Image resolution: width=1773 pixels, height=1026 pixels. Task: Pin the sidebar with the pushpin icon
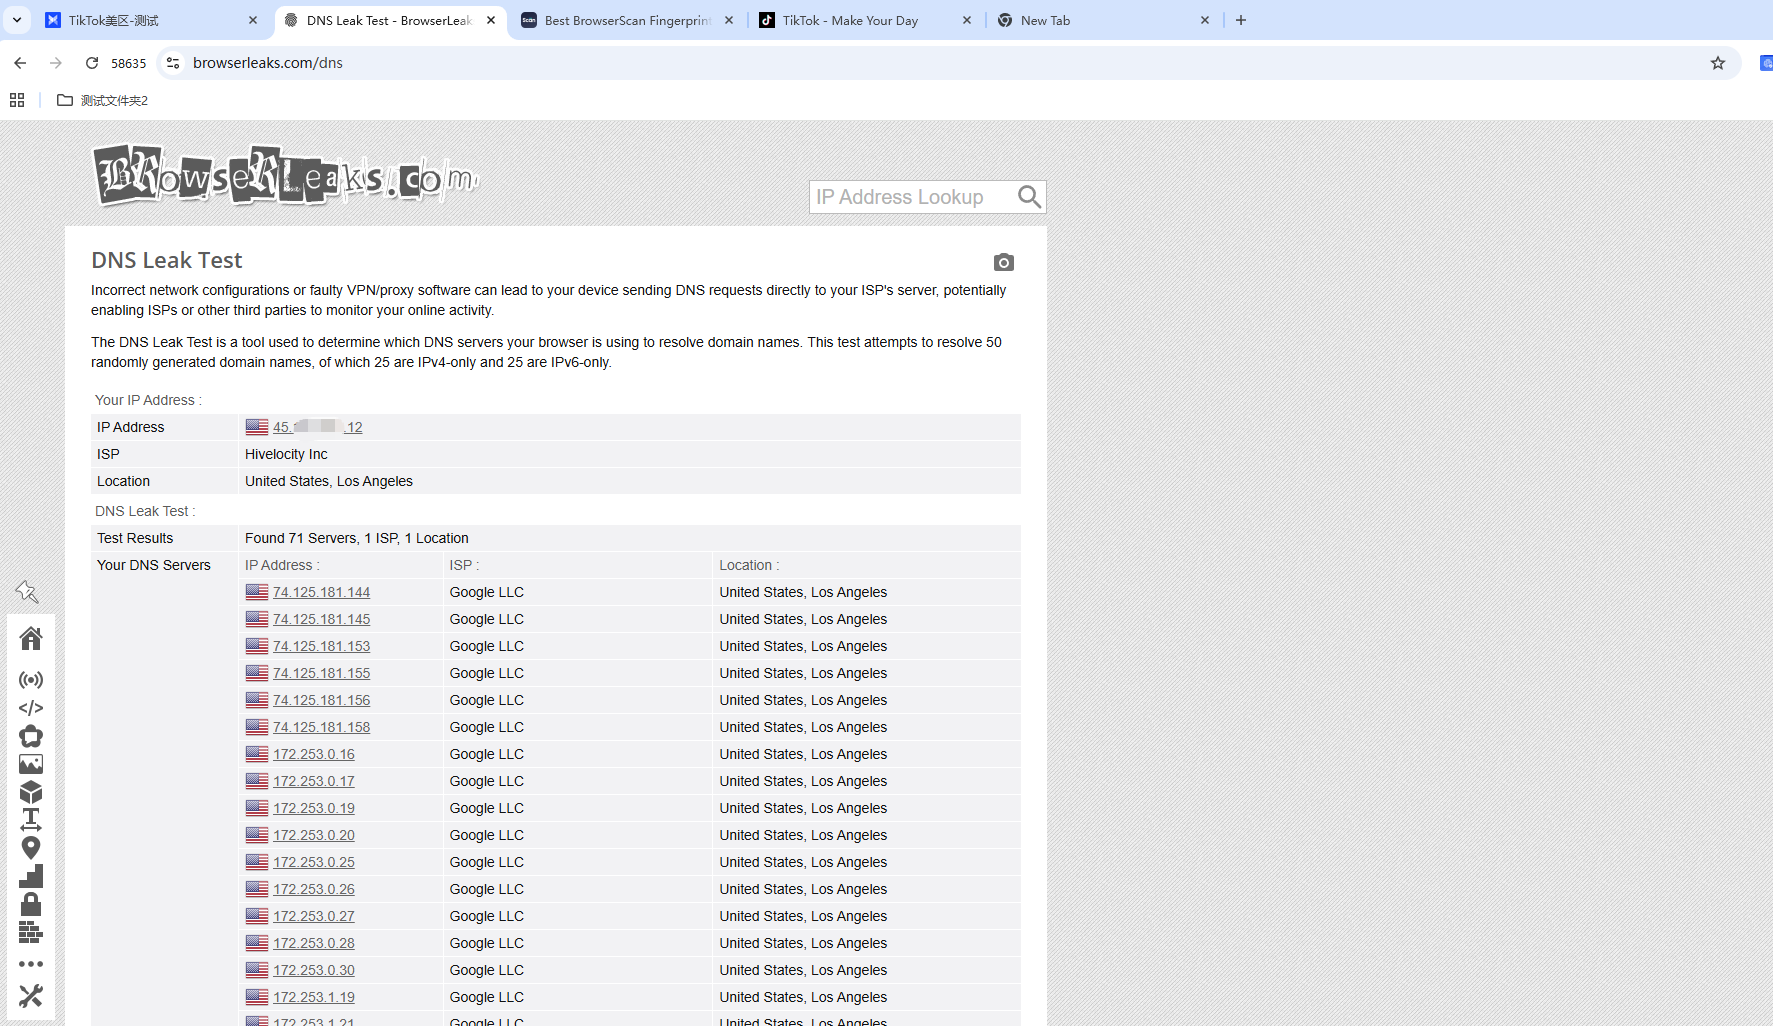click(x=27, y=591)
